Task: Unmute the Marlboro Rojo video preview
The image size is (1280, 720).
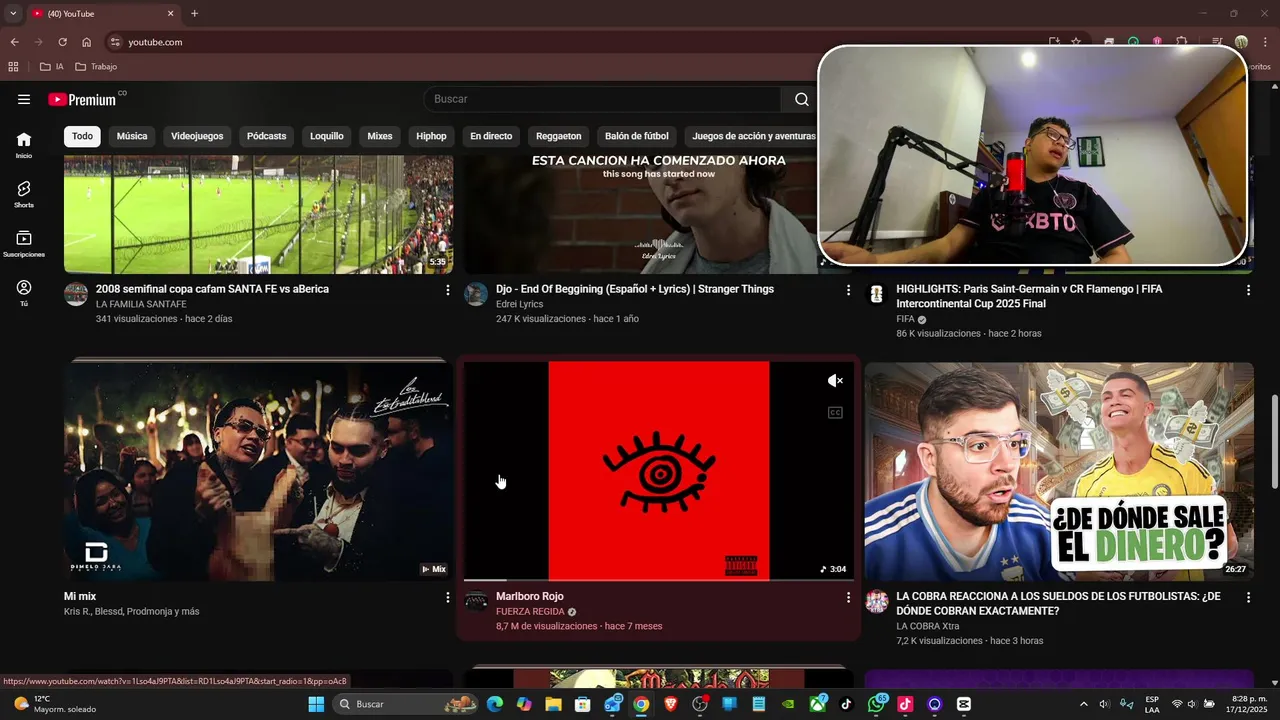Action: click(835, 381)
